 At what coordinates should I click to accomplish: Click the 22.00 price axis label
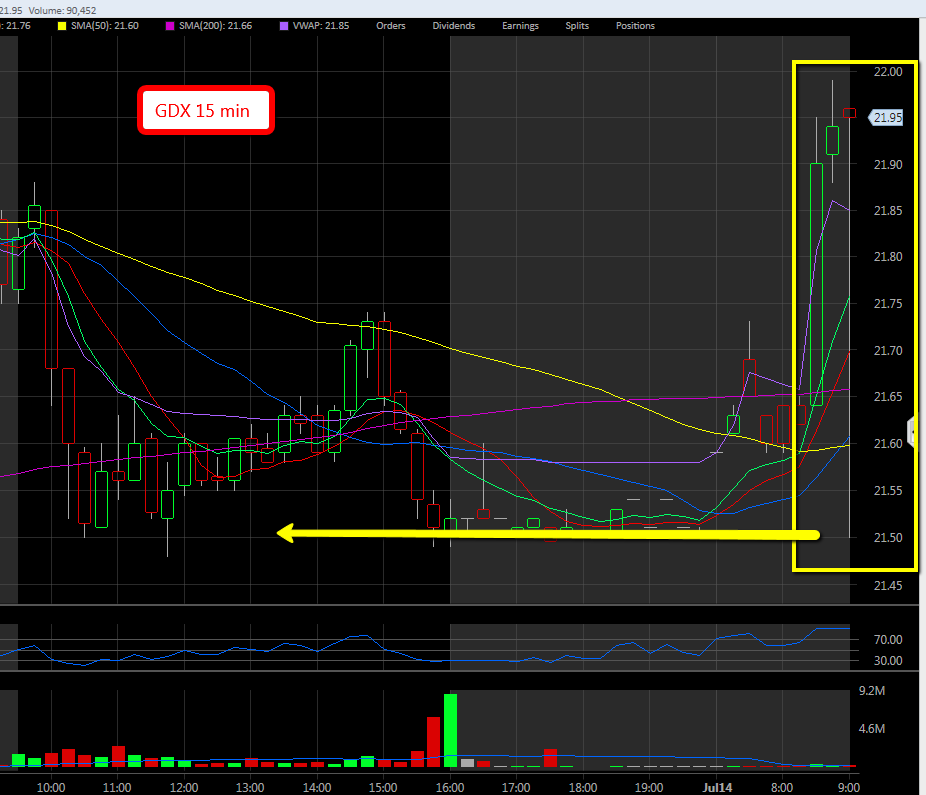pyautogui.click(x=888, y=72)
